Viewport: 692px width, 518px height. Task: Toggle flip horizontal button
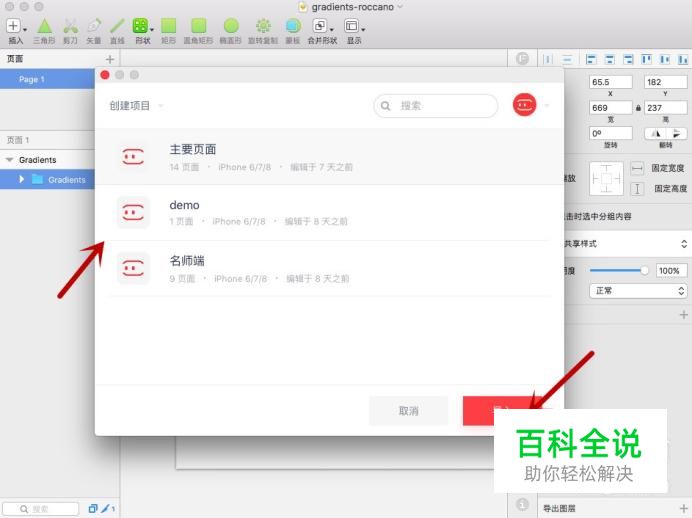click(655, 133)
